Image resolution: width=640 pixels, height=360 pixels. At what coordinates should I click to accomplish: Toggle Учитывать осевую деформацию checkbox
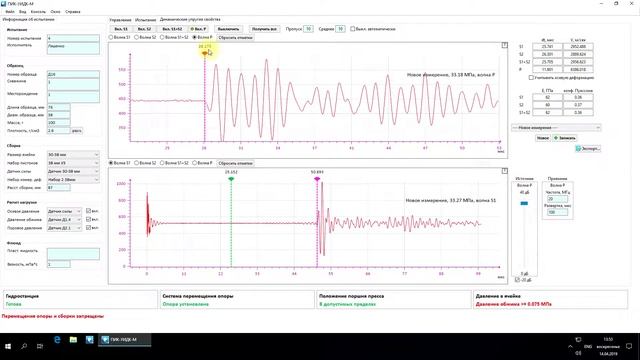pyautogui.click(x=531, y=78)
